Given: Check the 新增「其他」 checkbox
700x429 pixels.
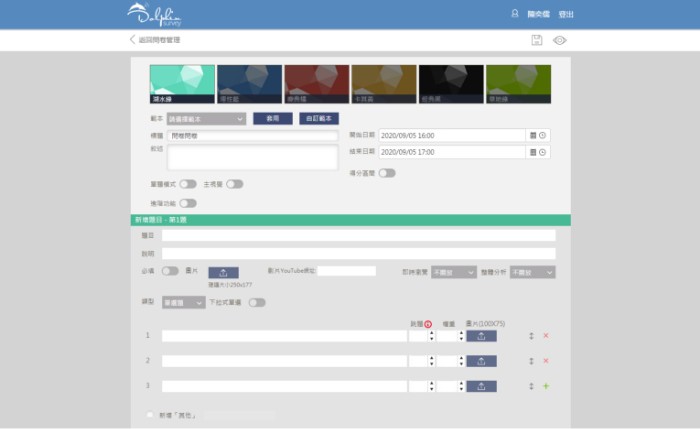Looking at the screenshot, I should click(x=151, y=414).
